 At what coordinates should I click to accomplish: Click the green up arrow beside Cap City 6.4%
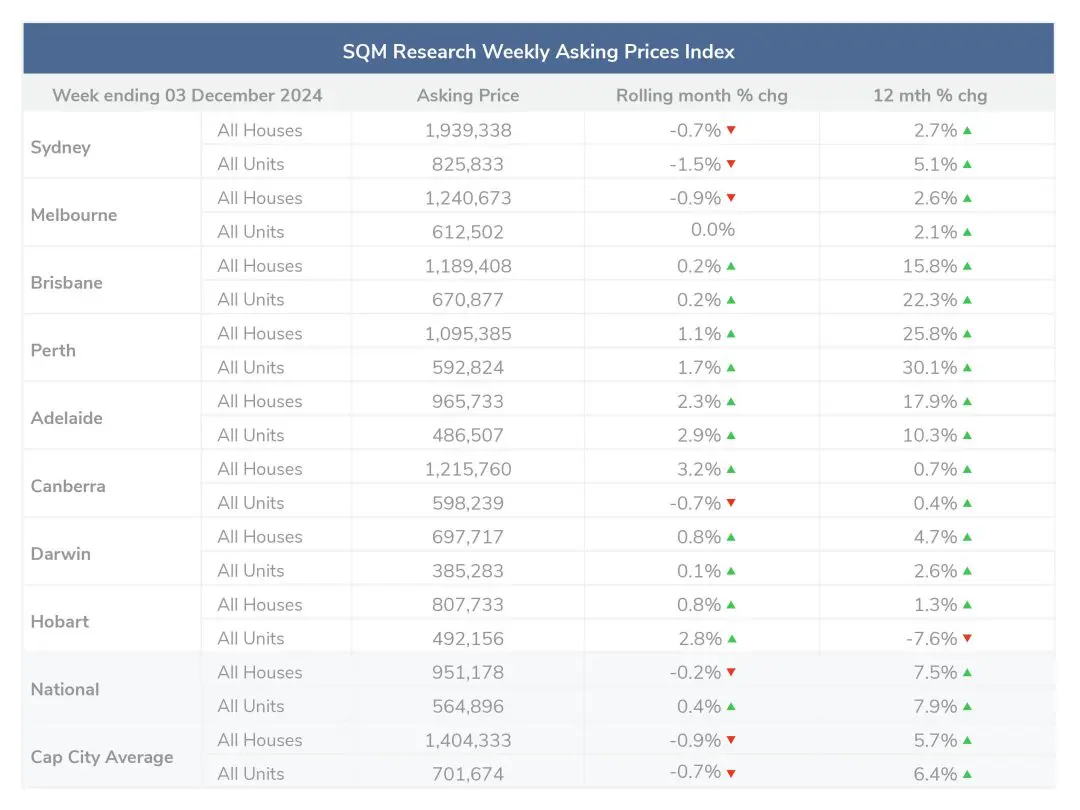pos(967,773)
